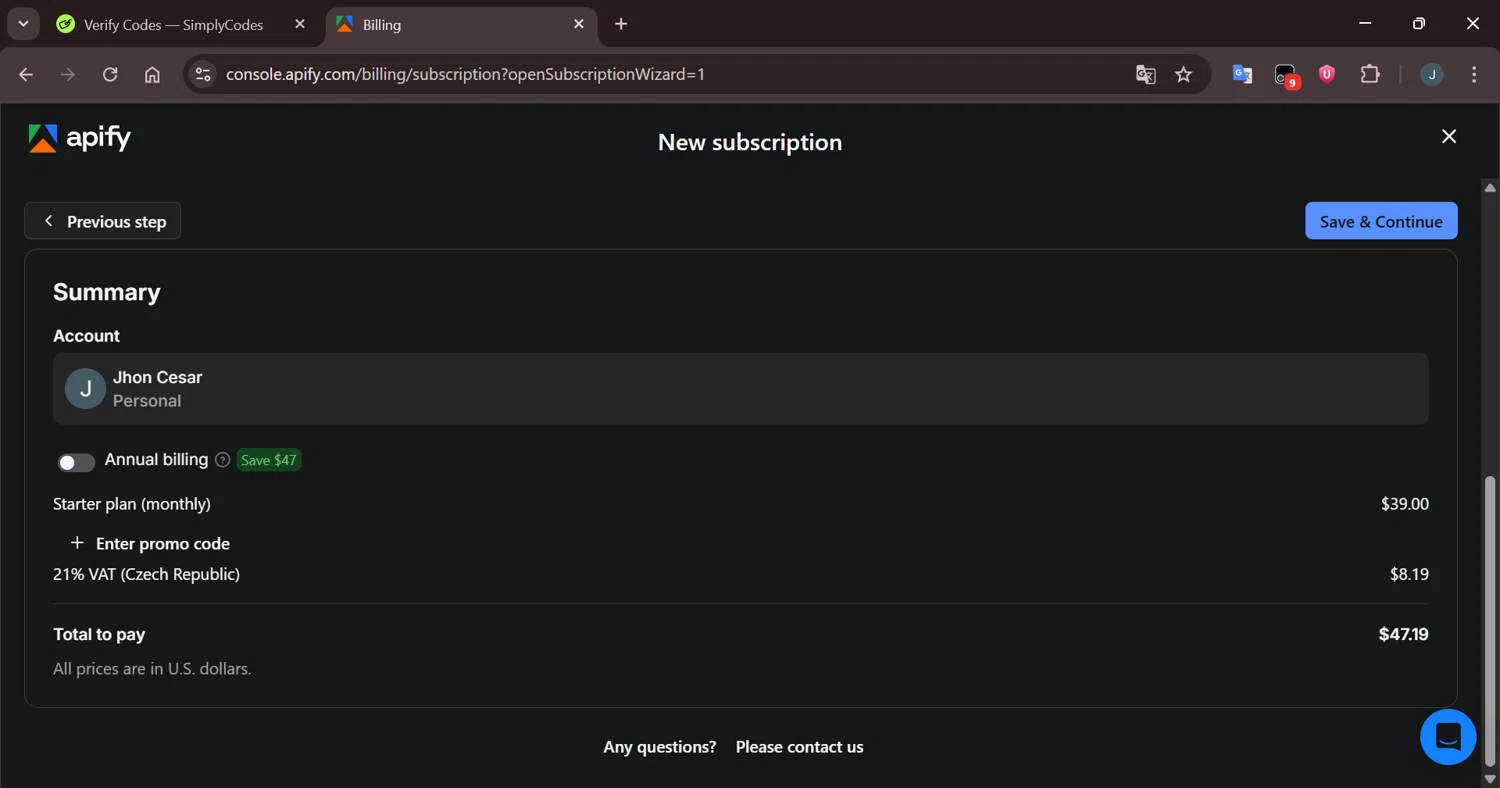Click the Jhon Cesar account name
This screenshot has height=788, width=1500.
pyautogui.click(x=157, y=377)
